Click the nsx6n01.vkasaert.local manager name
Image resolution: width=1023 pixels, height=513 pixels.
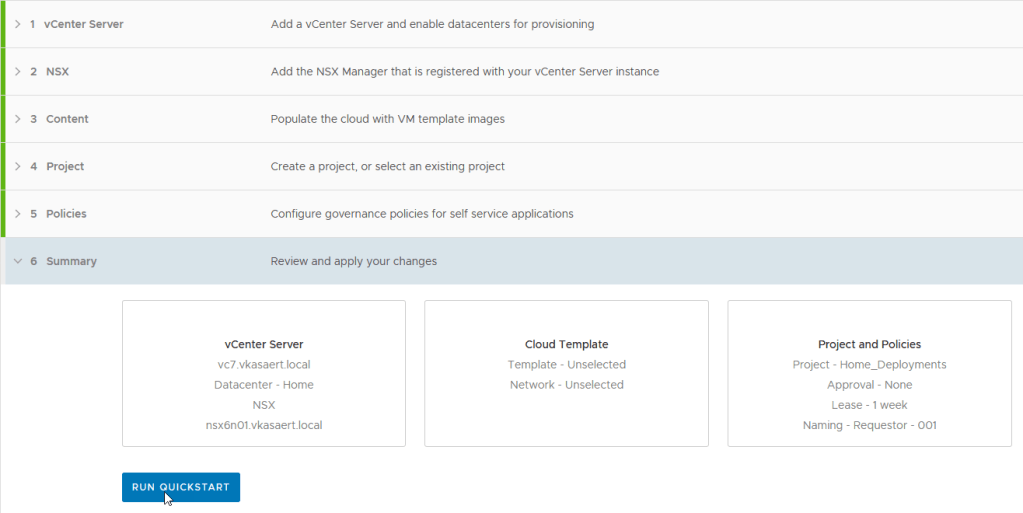264,425
